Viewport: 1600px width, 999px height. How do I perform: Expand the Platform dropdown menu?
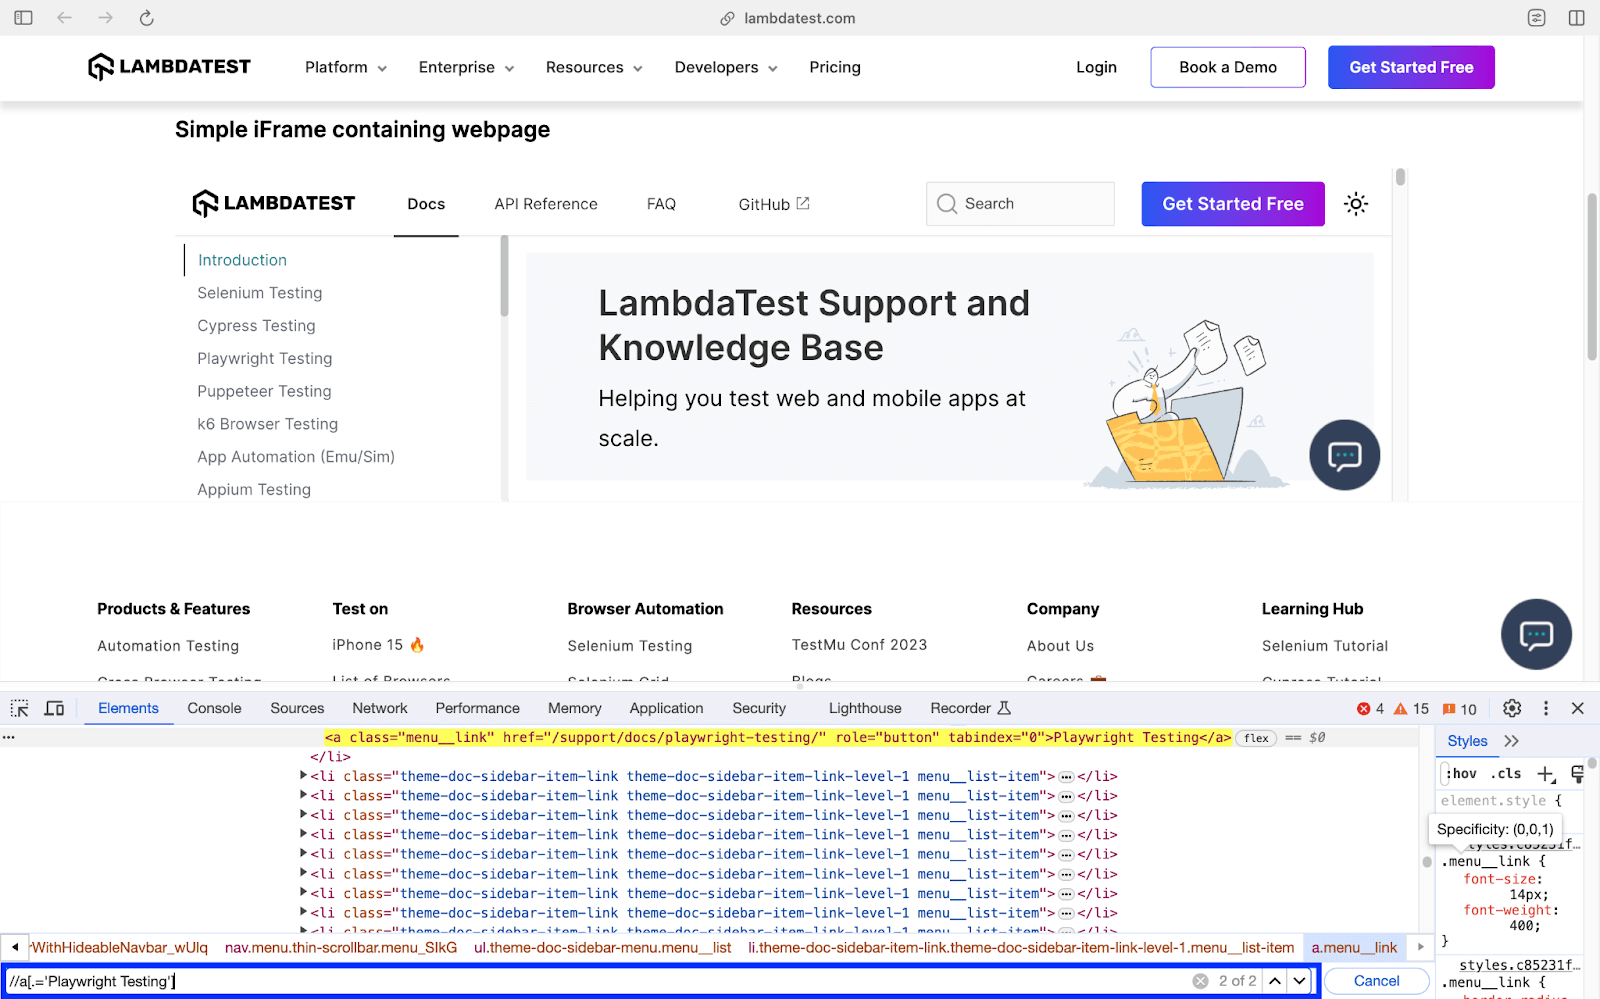point(346,67)
